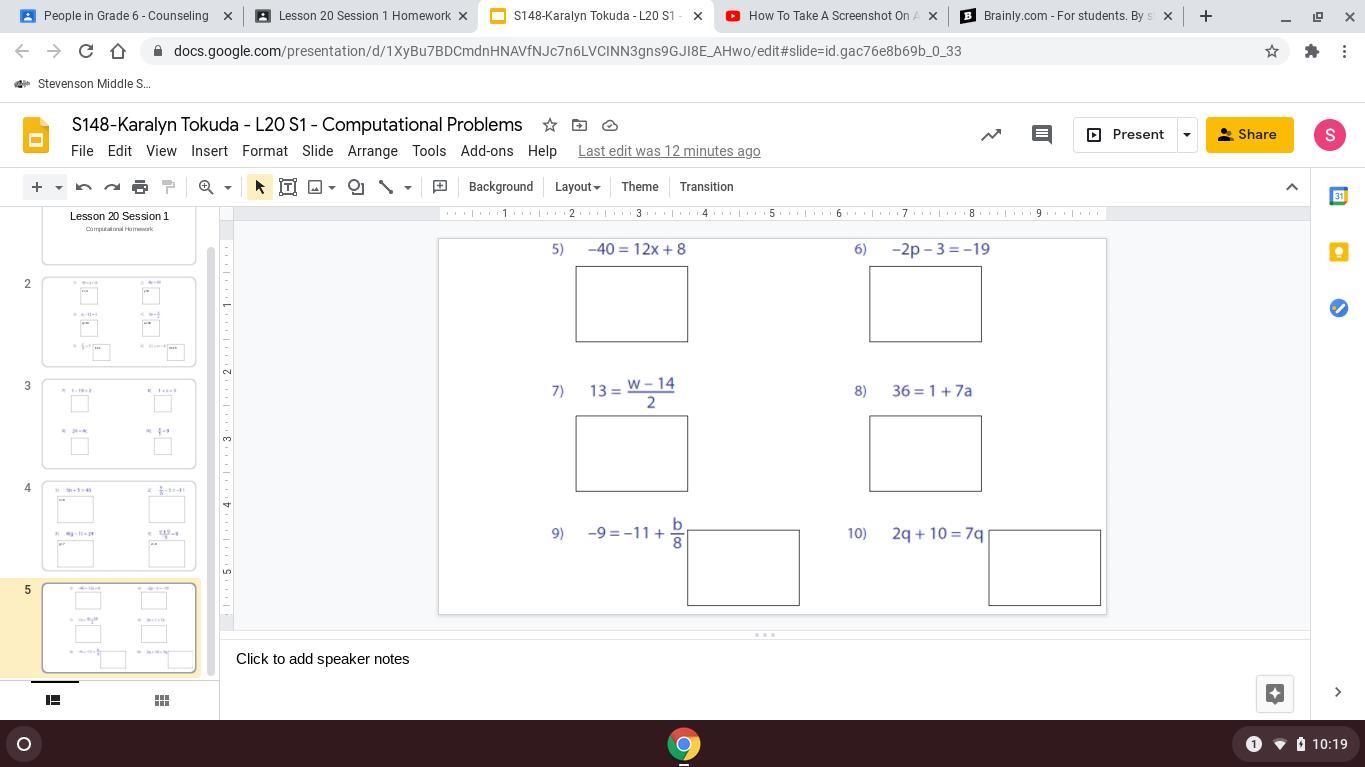
Task: Select slide 4 thumbnail
Action: tap(119, 526)
